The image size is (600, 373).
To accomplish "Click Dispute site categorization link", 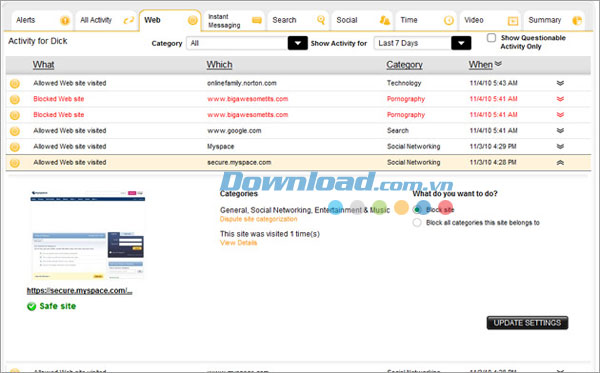I will [258, 219].
